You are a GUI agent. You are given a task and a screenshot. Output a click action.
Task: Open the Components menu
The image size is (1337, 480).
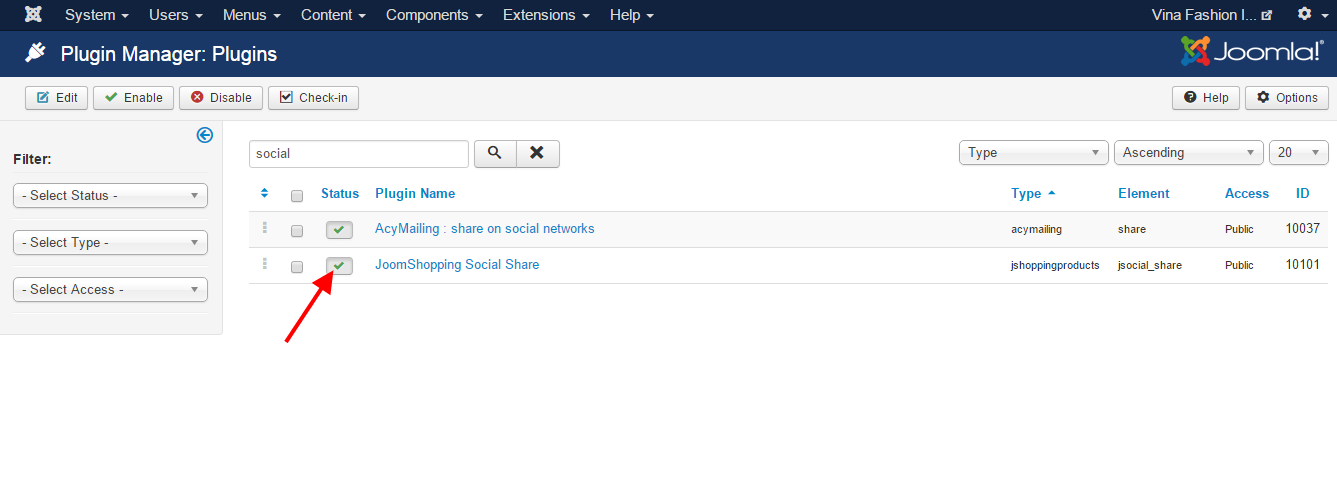(436, 15)
